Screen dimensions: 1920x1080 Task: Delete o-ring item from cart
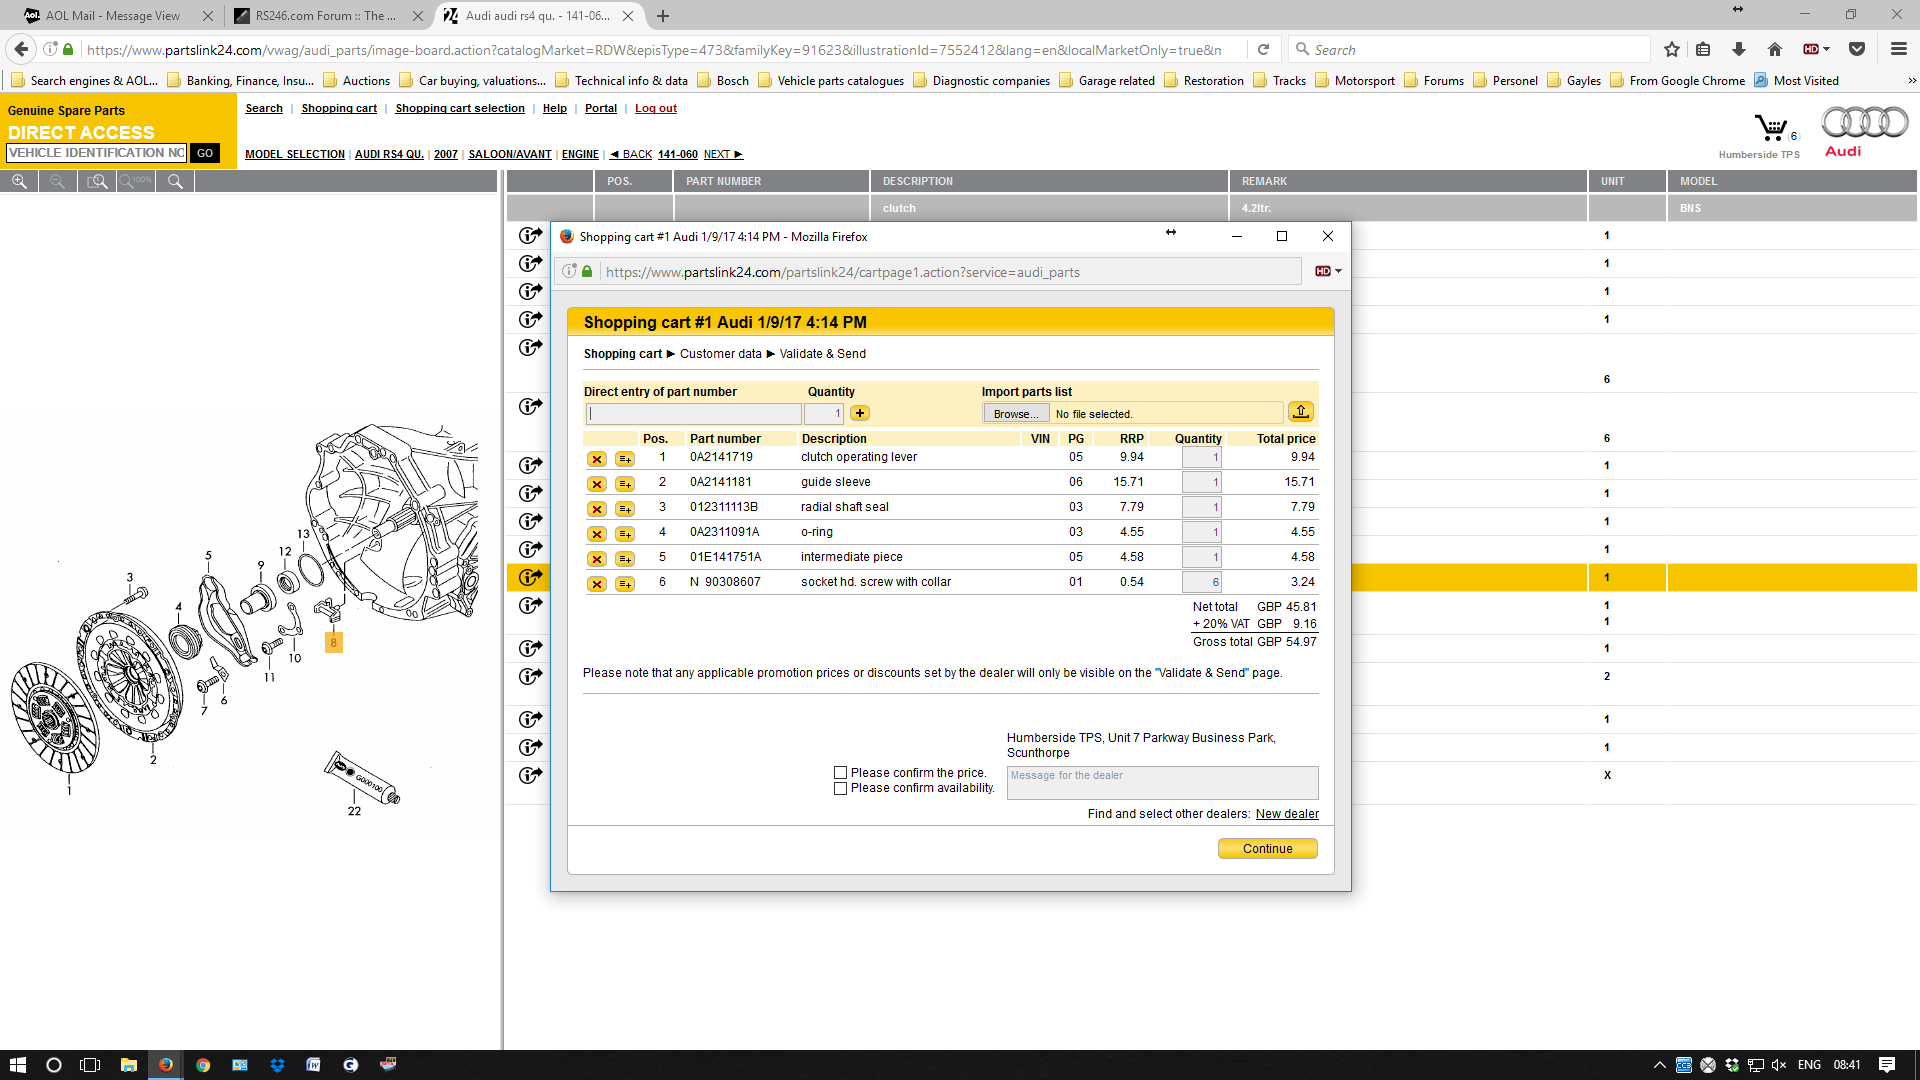[597, 534]
